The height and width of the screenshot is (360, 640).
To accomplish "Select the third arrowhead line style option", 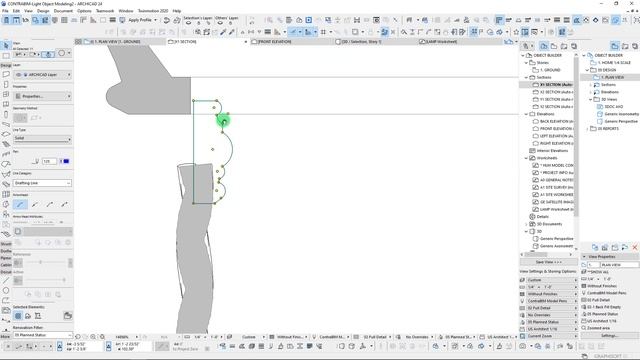I will 49,204.
